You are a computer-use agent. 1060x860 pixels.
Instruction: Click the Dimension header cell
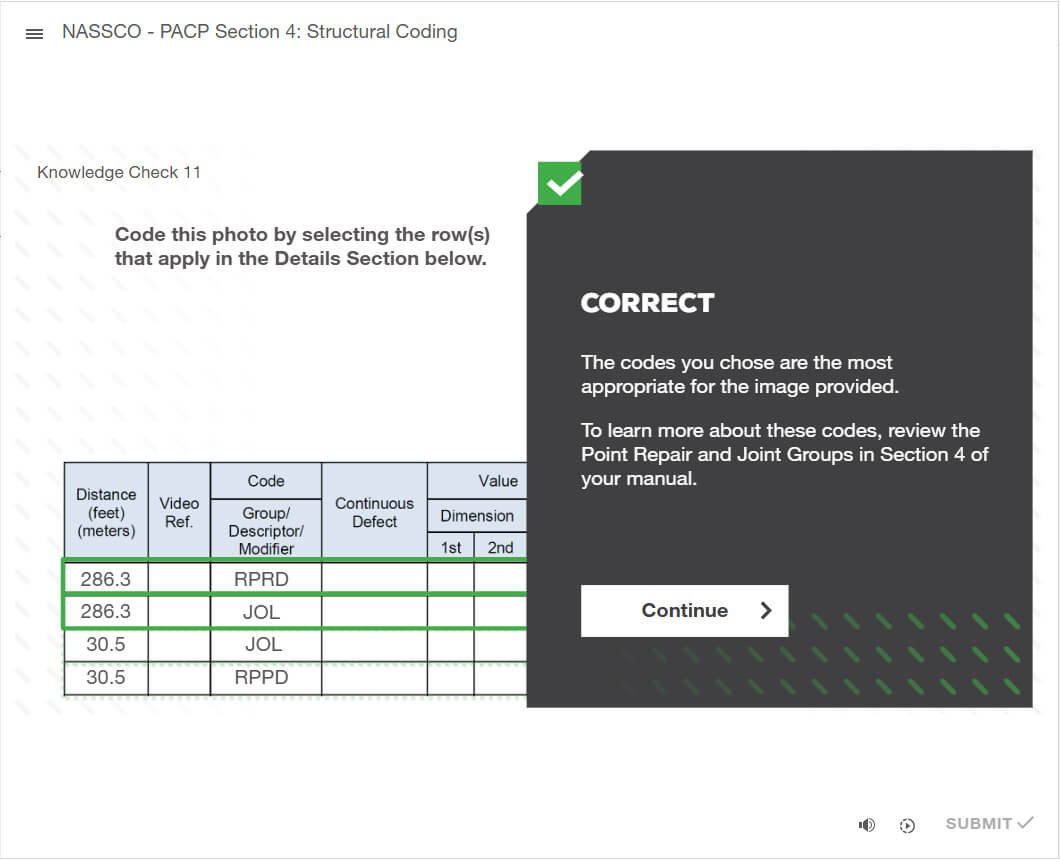[x=477, y=516]
